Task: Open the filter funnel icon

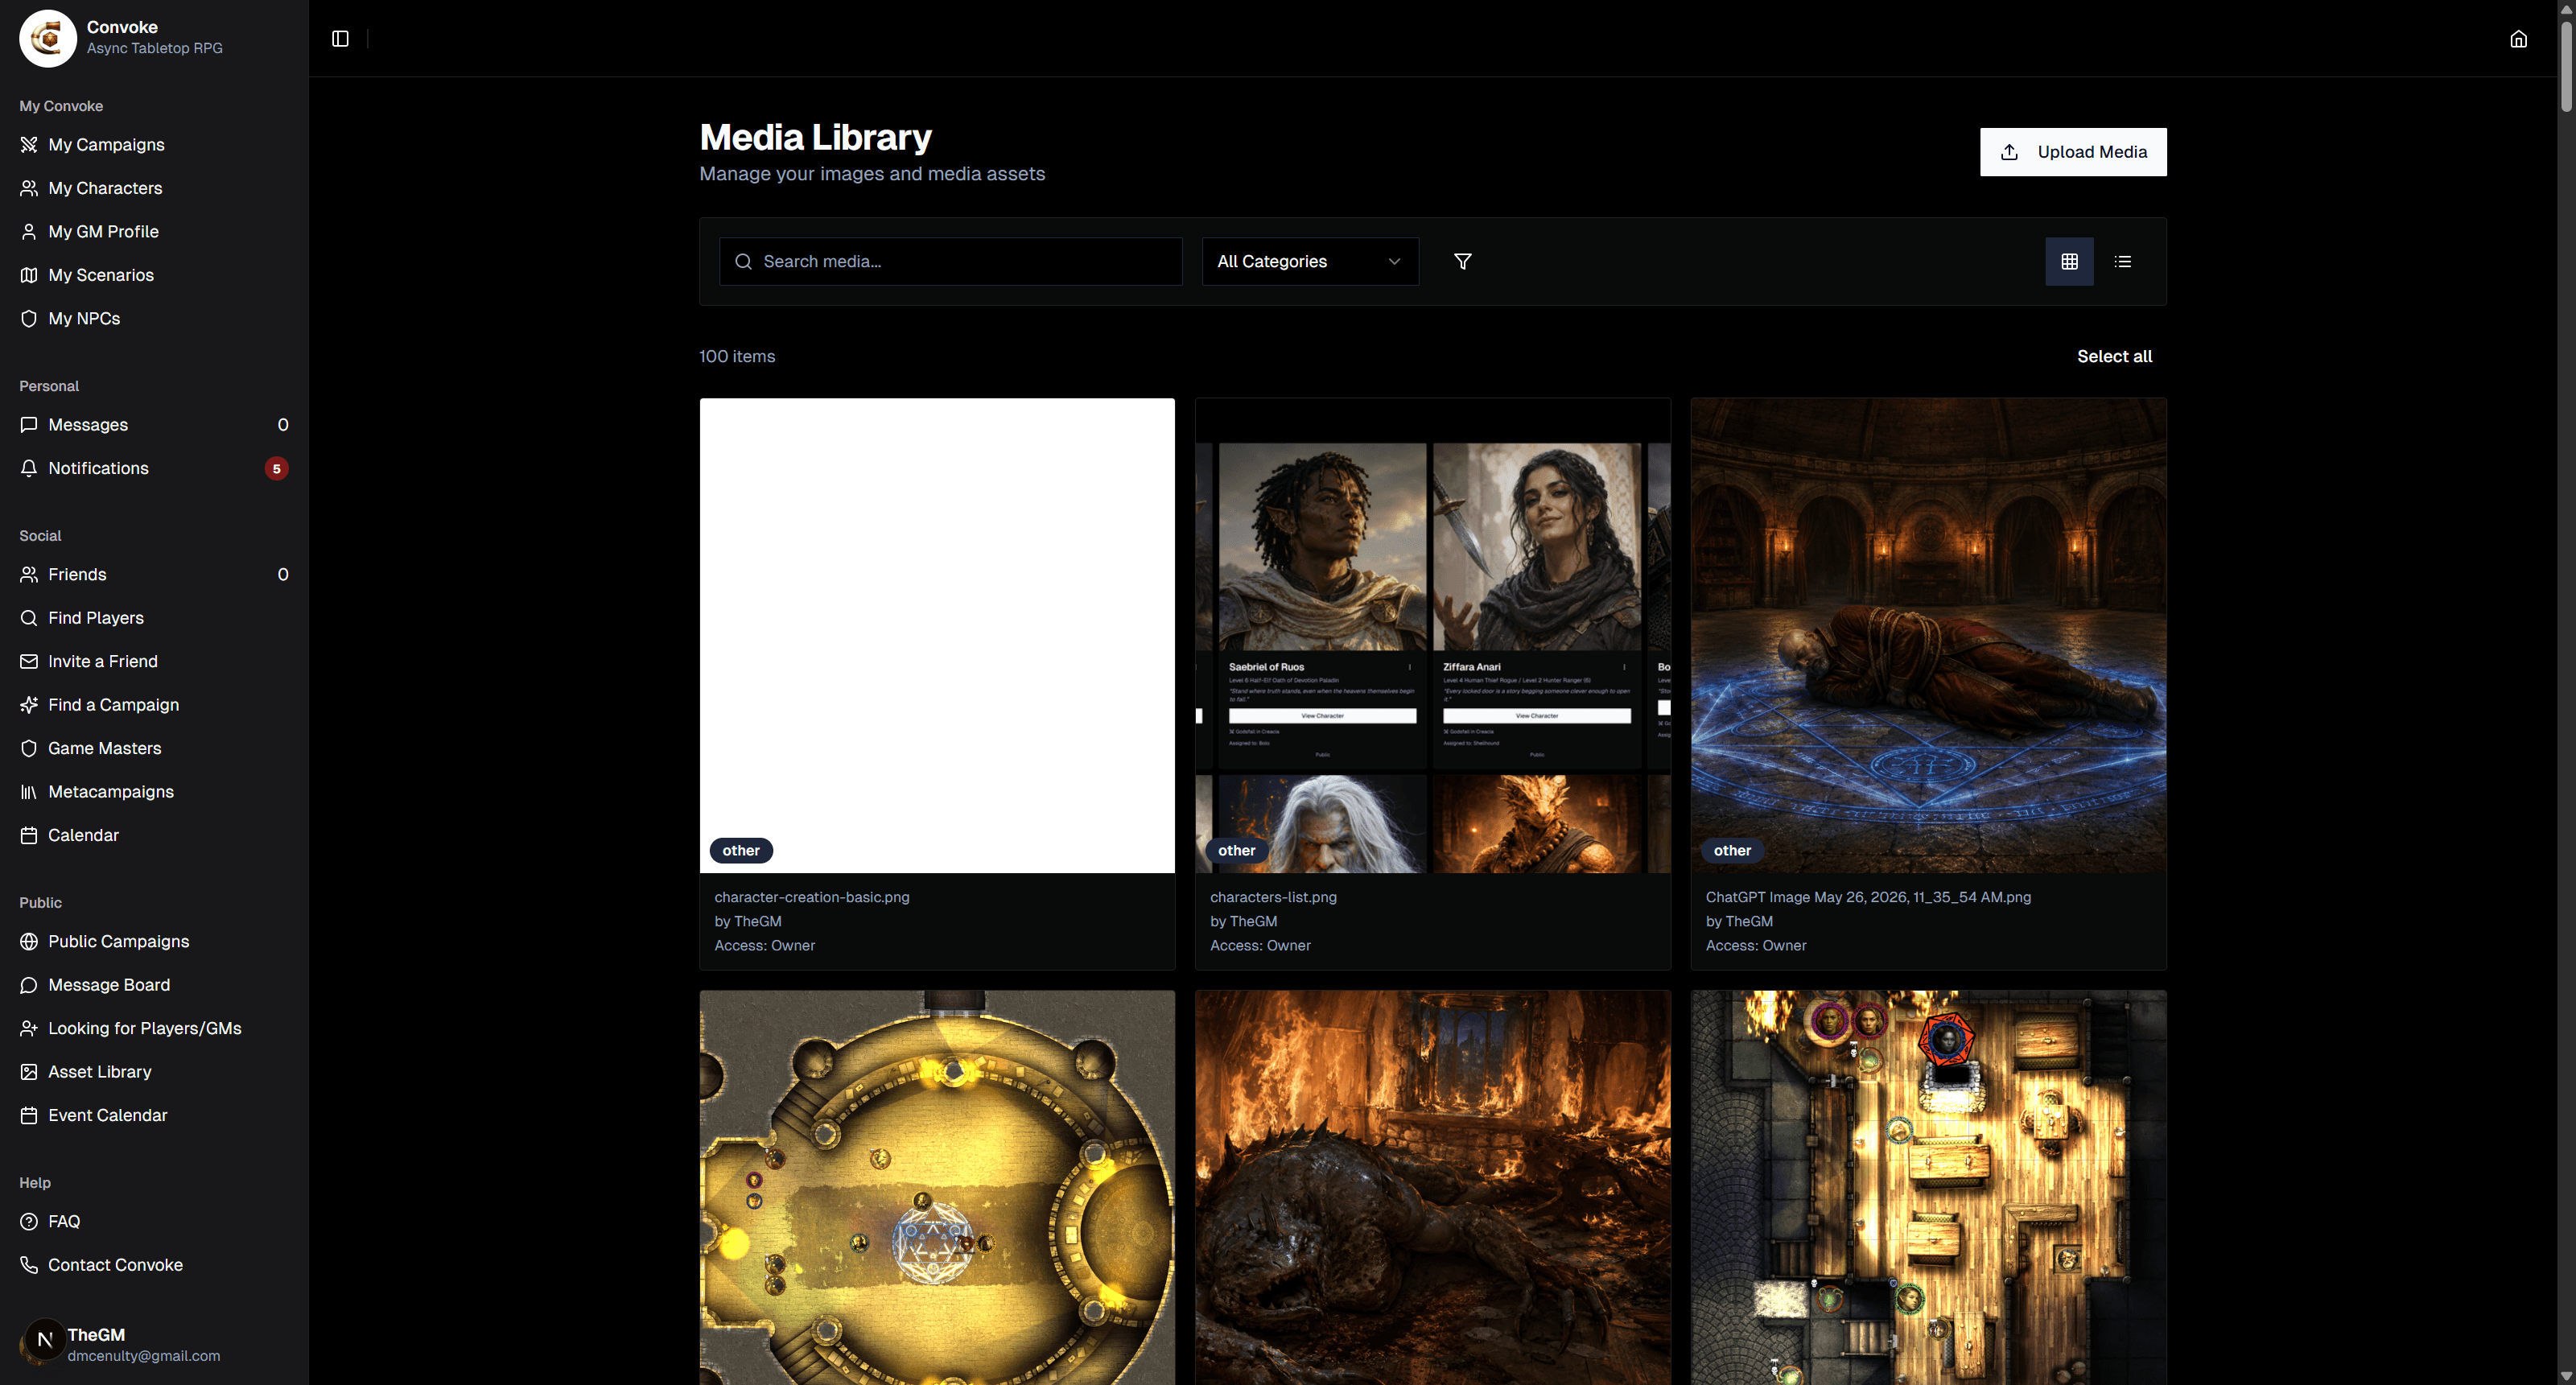Action: click(x=1462, y=261)
